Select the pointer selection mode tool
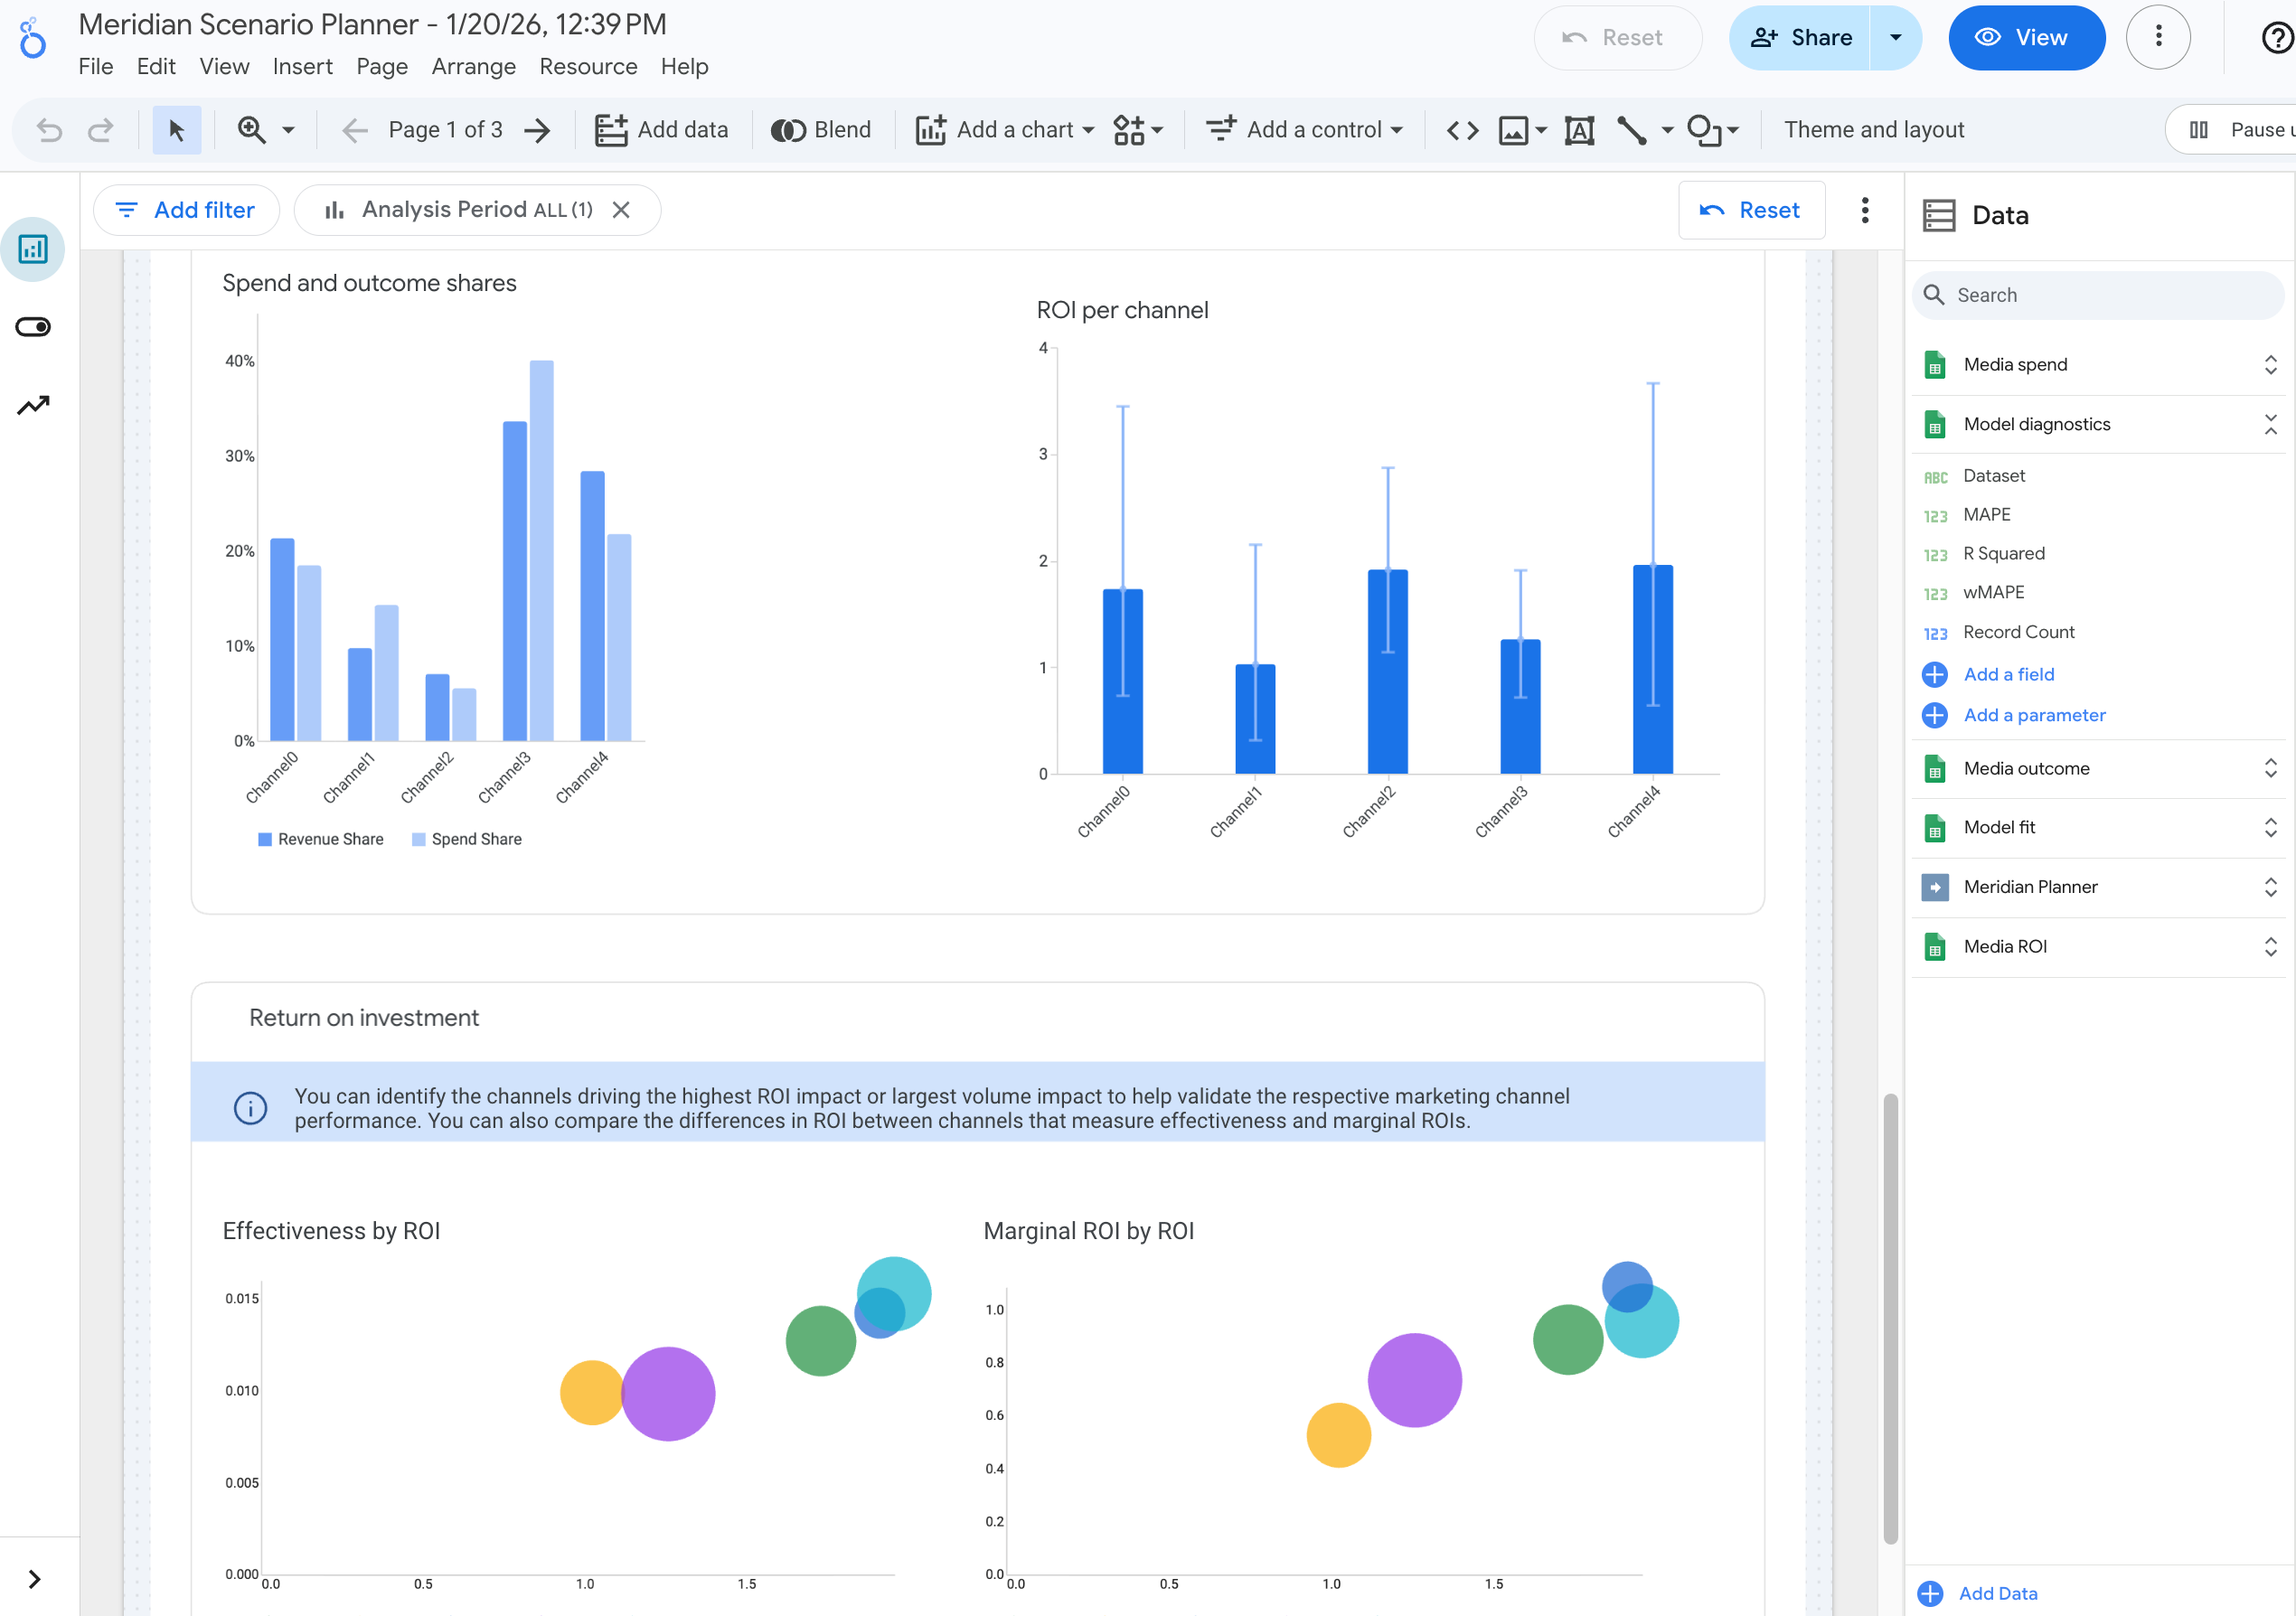2296x1616 pixels. [177, 130]
